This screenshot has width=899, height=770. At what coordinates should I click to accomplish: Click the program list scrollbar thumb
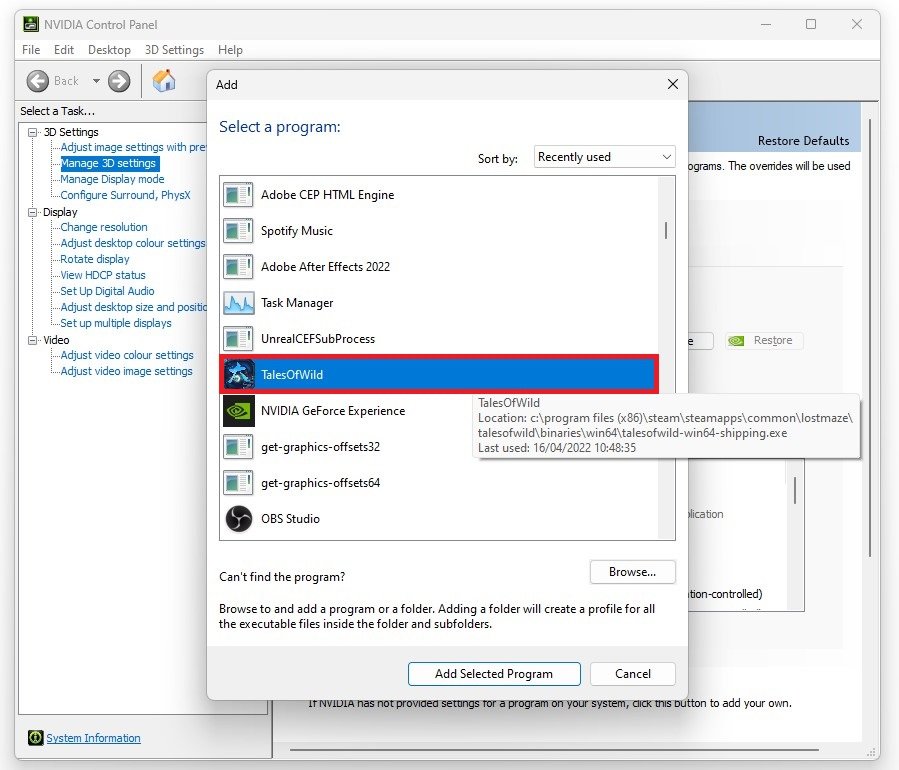tap(666, 230)
